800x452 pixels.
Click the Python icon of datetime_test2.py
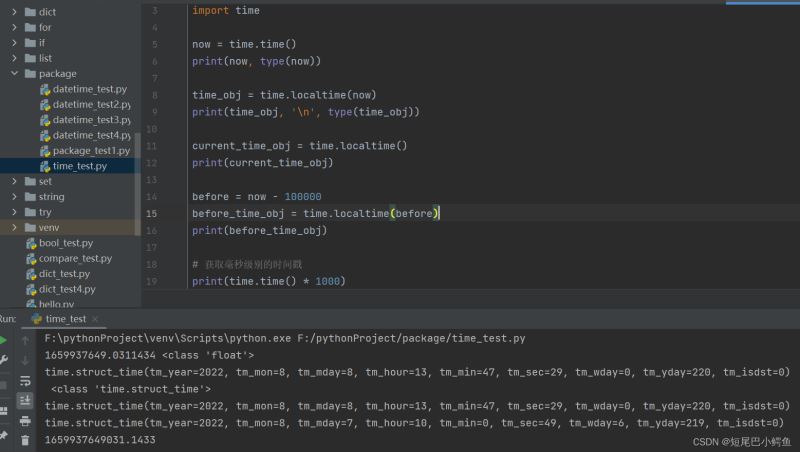tap(45, 105)
